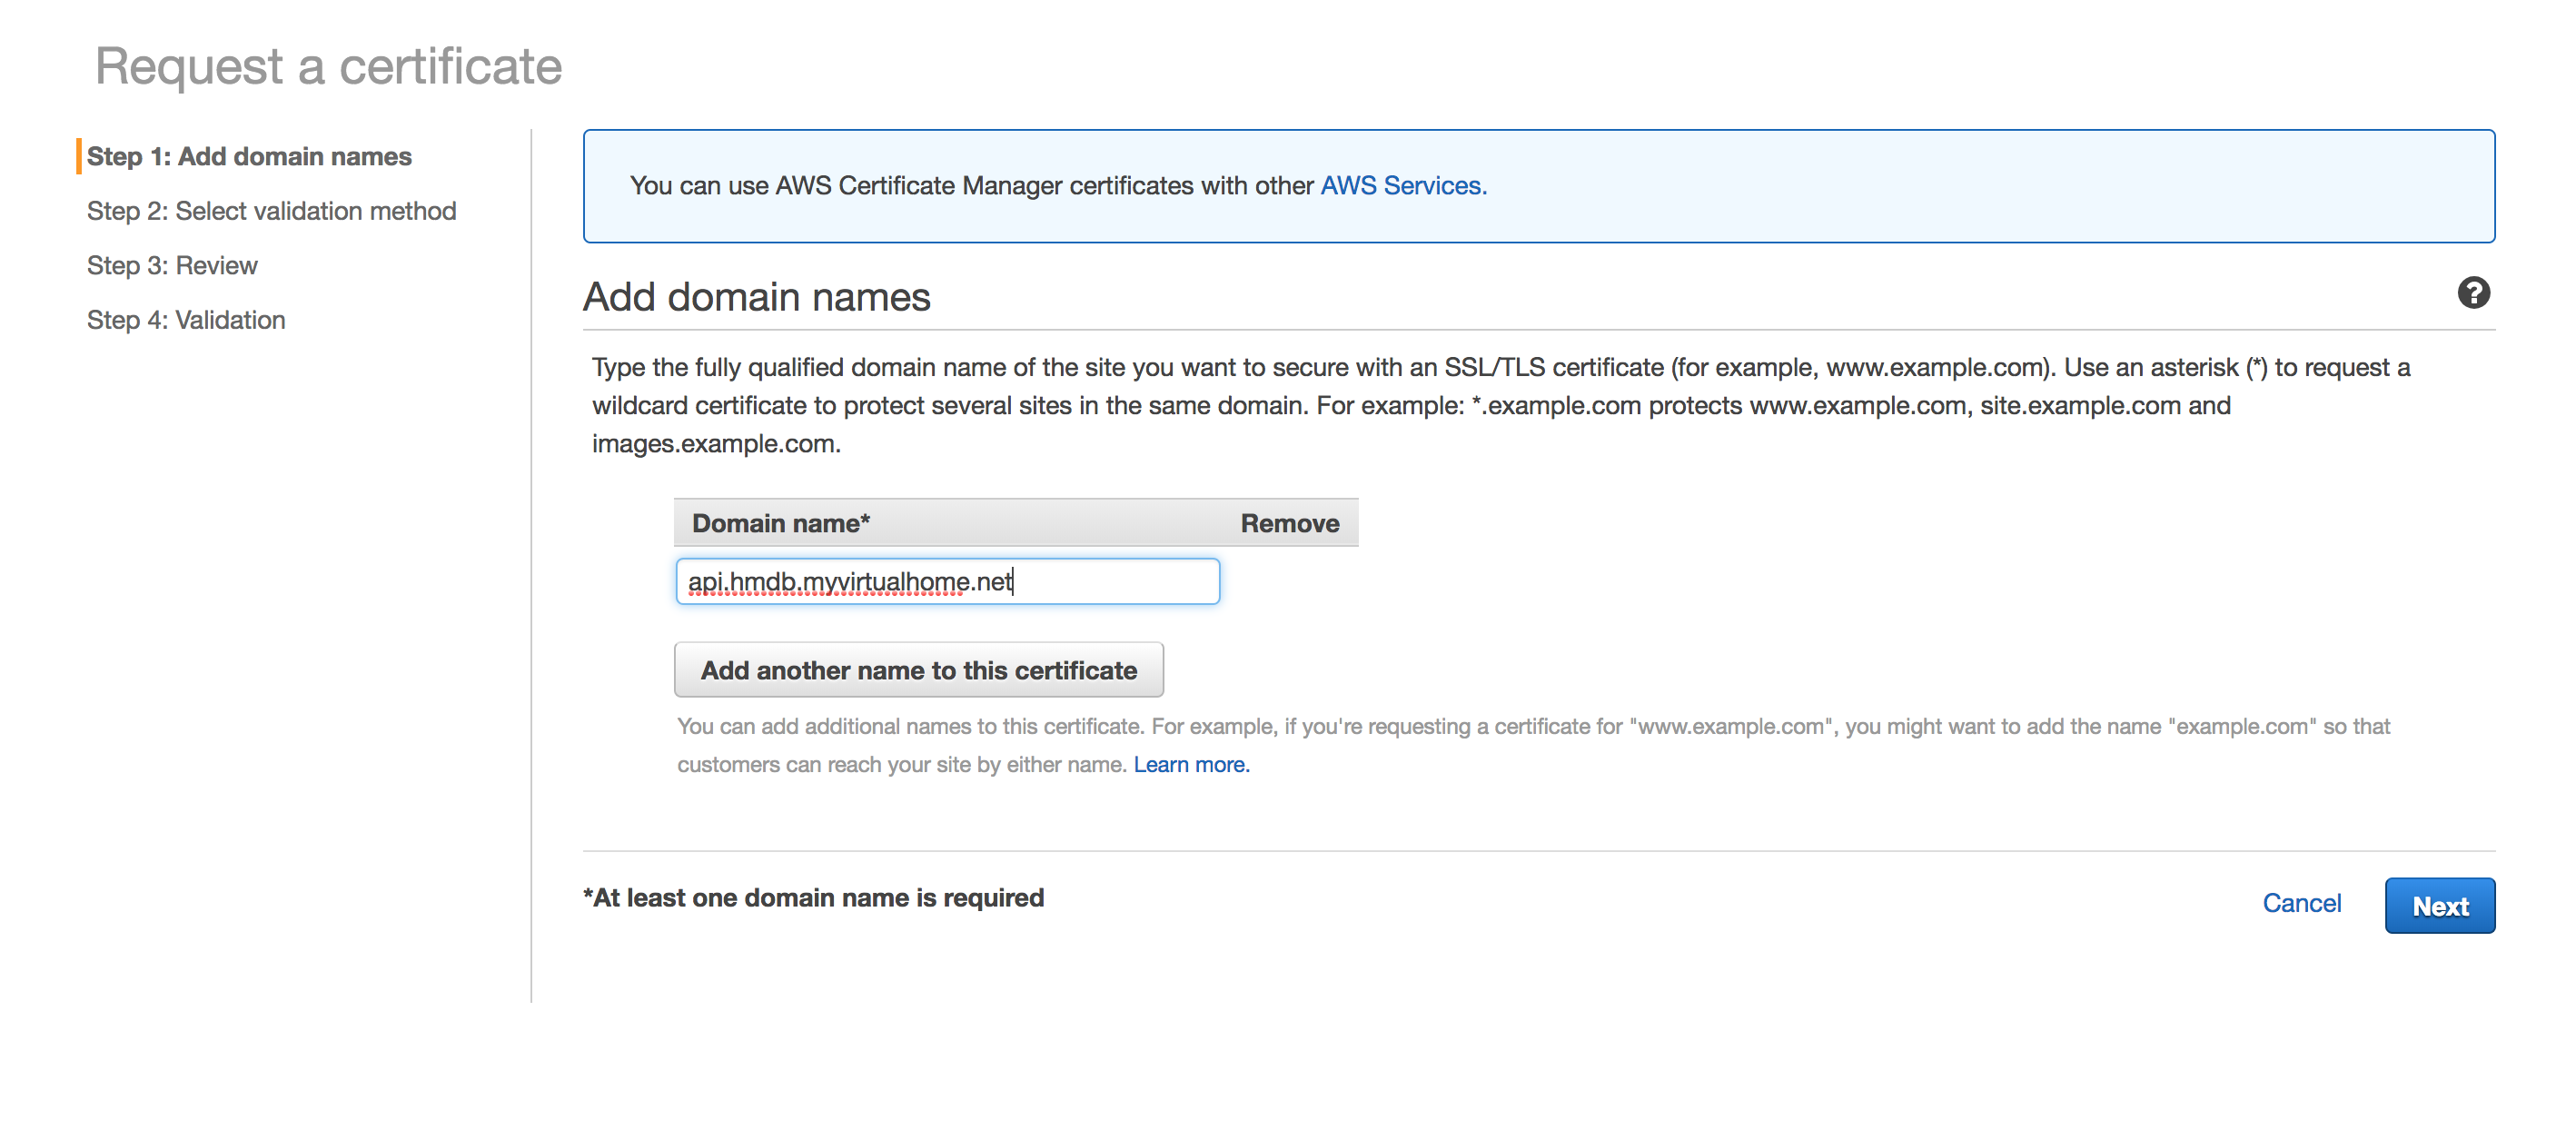The height and width of the screenshot is (1130, 2576).
Task: Click the blue AWS Certificate Manager info banner
Action: tap(1900, 186)
